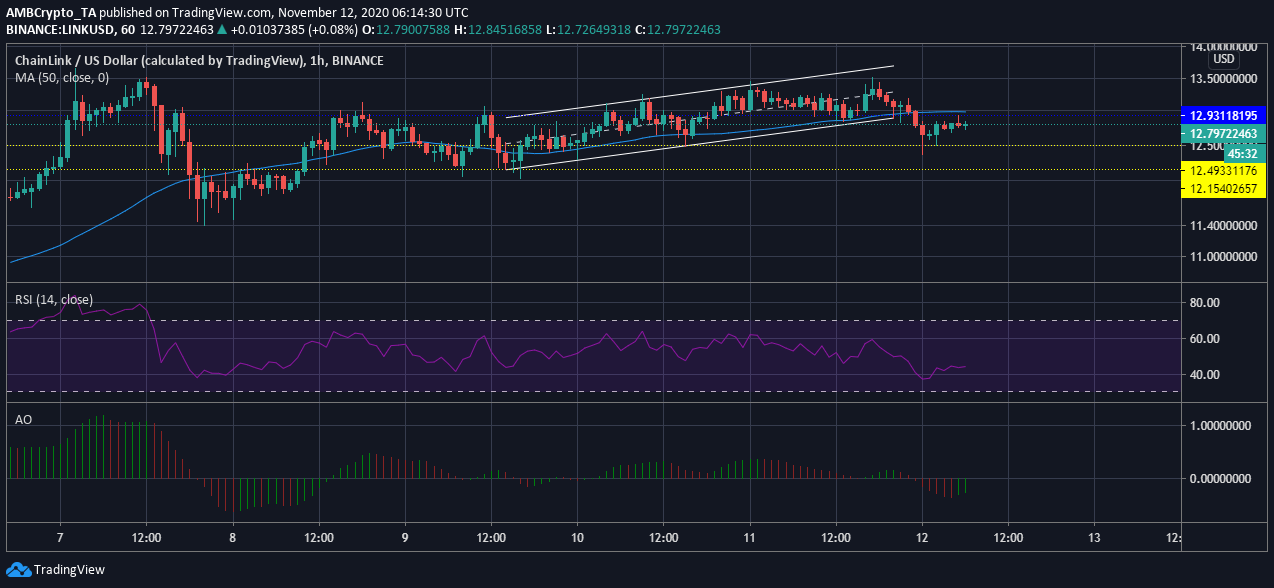The width and height of the screenshot is (1274, 588).
Task: Open the TradingView wordmark at the bottom left
Action: tap(69, 570)
